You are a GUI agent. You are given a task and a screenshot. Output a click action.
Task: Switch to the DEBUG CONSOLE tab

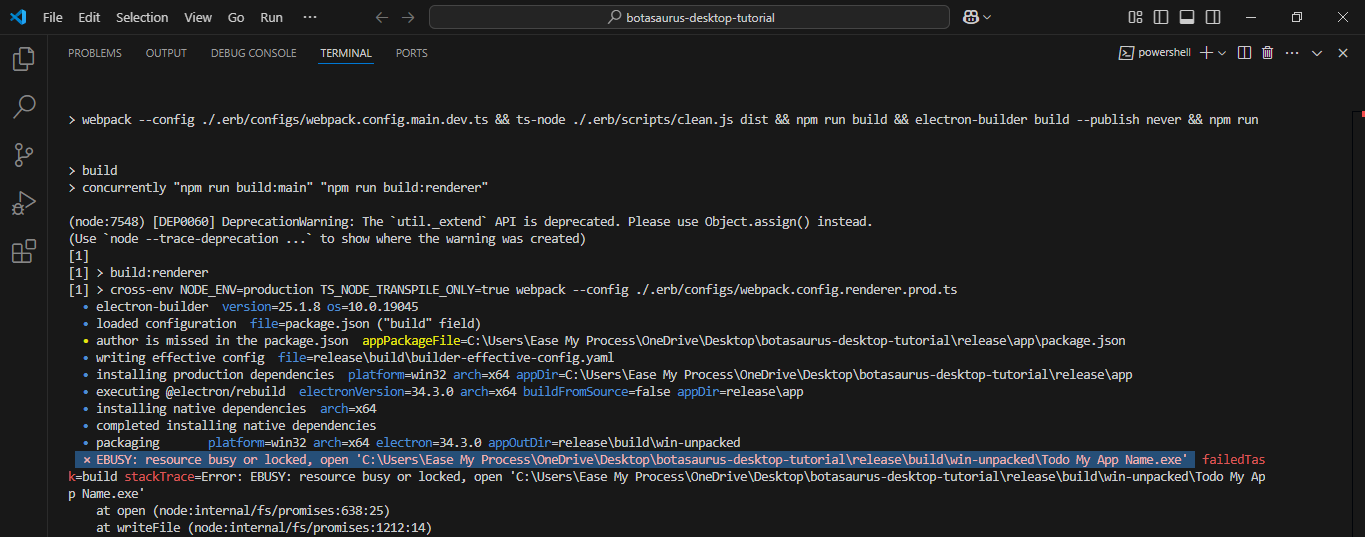pyautogui.click(x=253, y=53)
